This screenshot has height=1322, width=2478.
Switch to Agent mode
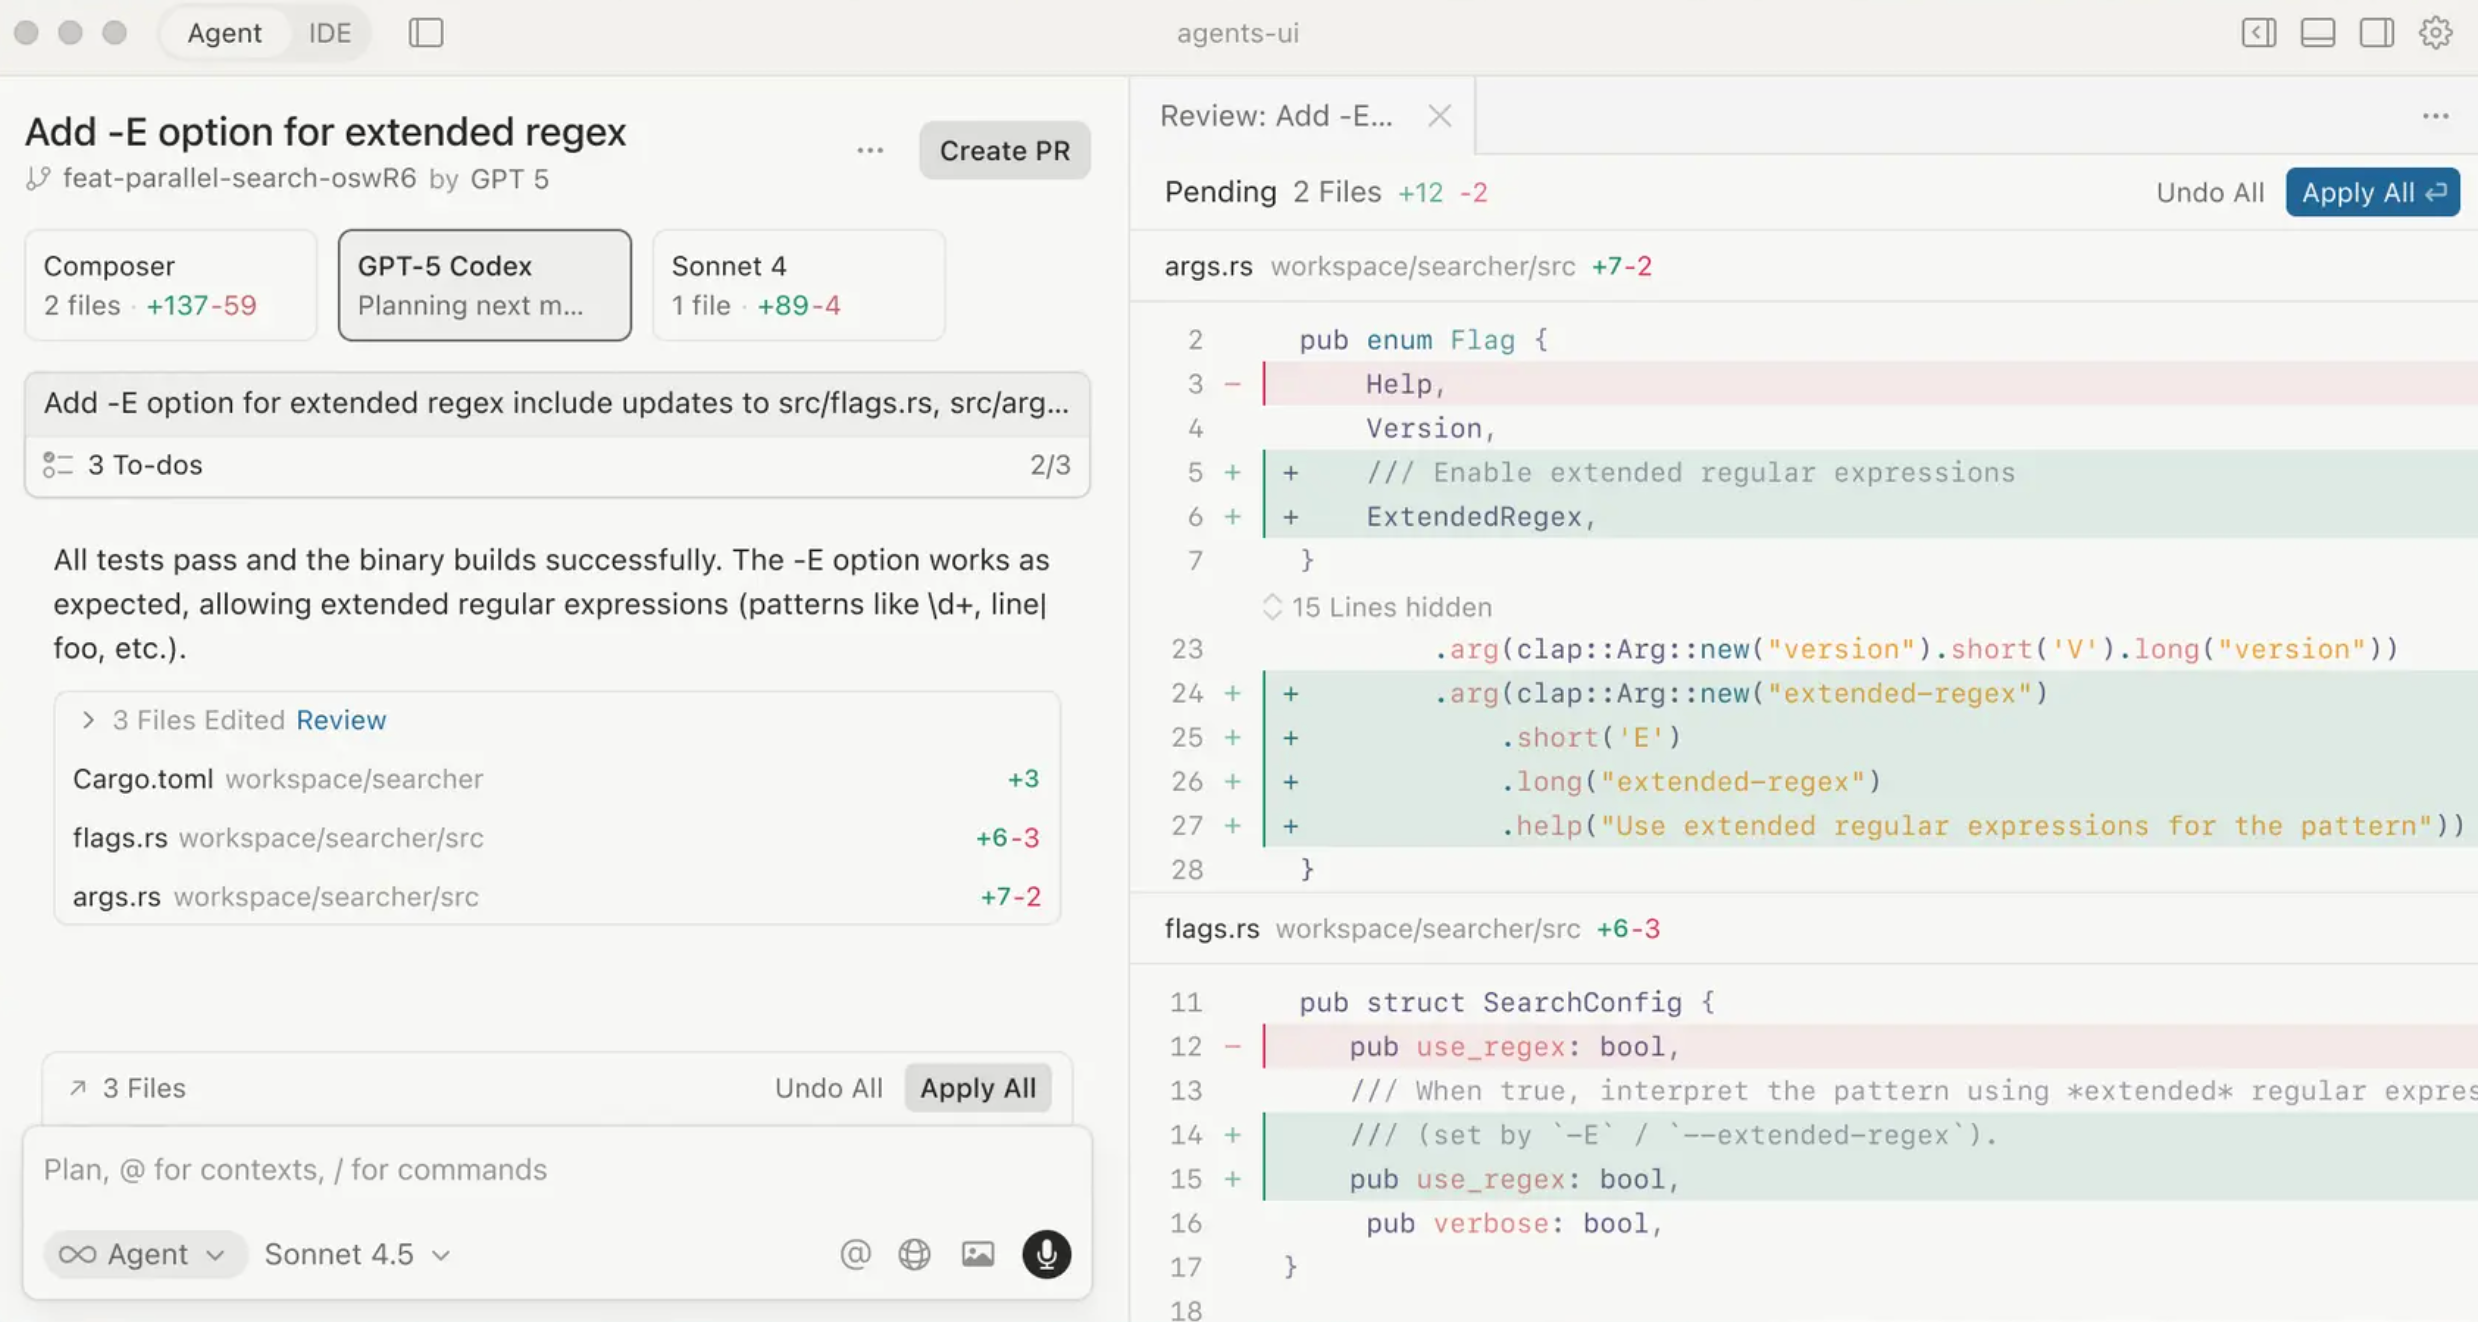tap(224, 33)
